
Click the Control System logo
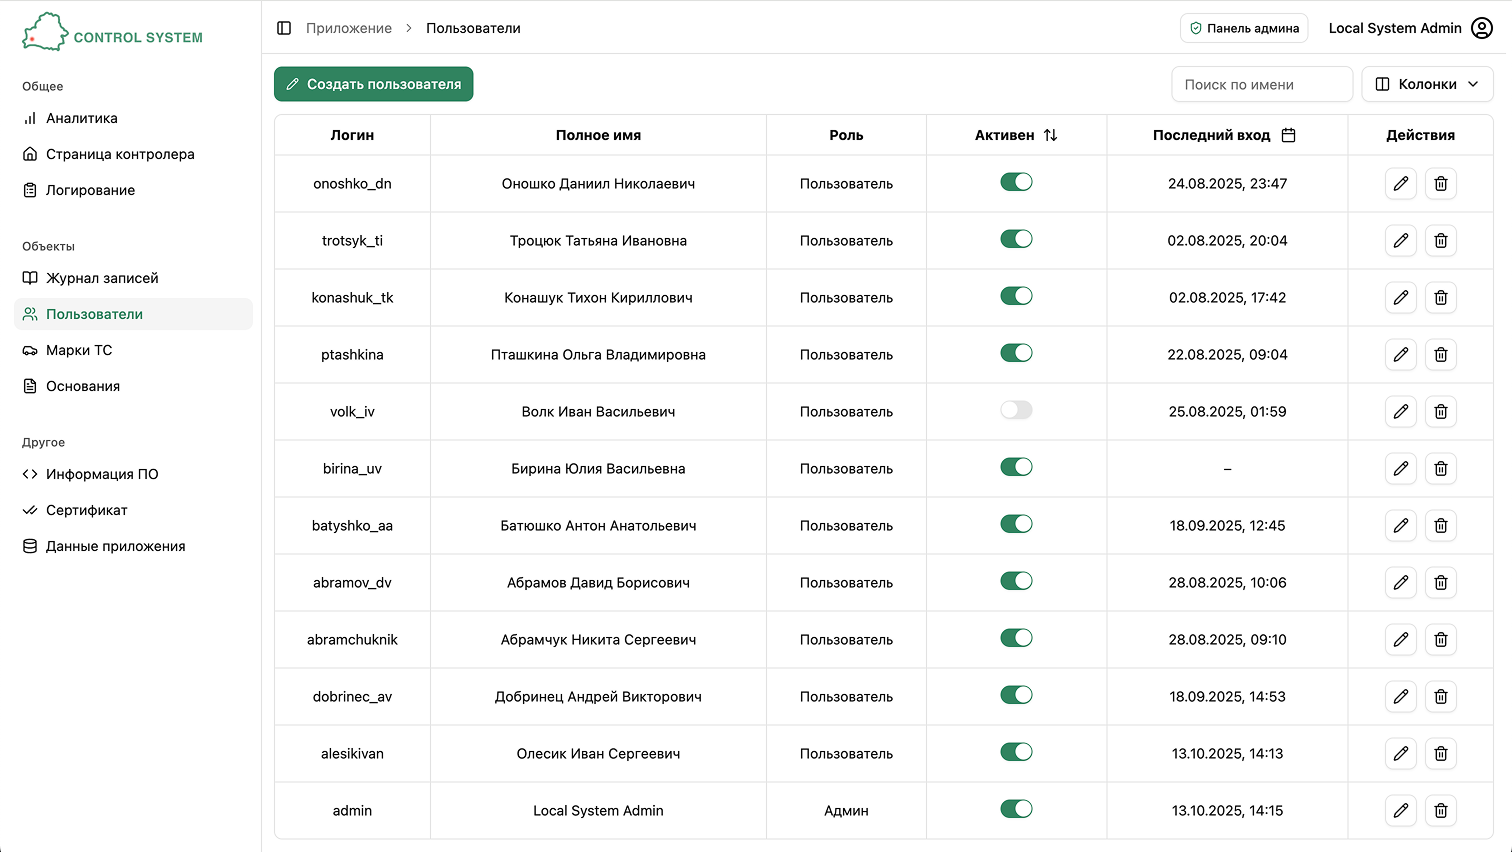click(112, 32)
